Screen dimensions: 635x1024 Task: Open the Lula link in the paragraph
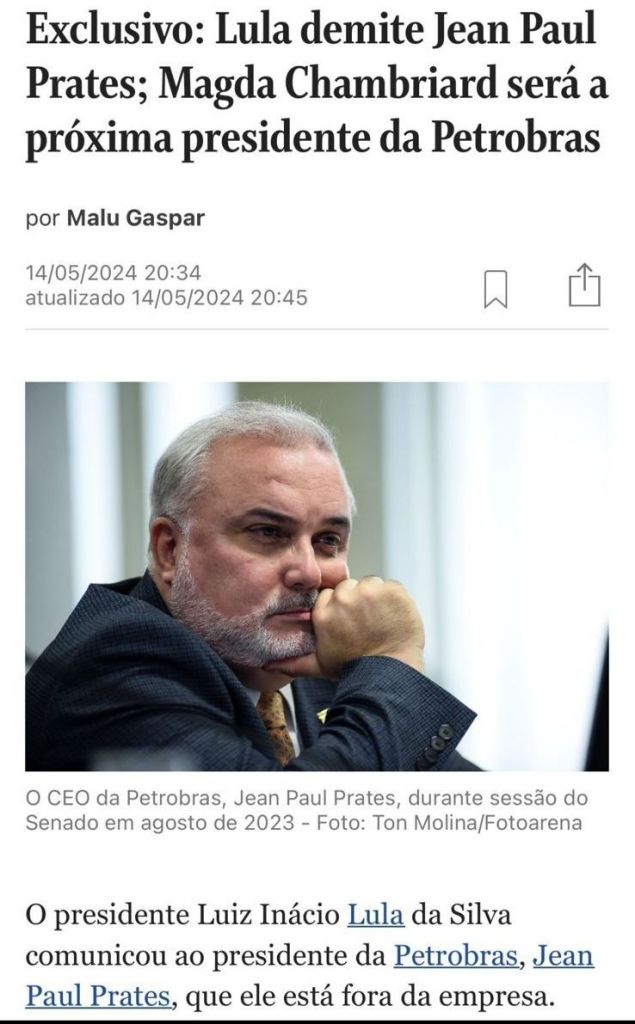[x=375, y=914]
